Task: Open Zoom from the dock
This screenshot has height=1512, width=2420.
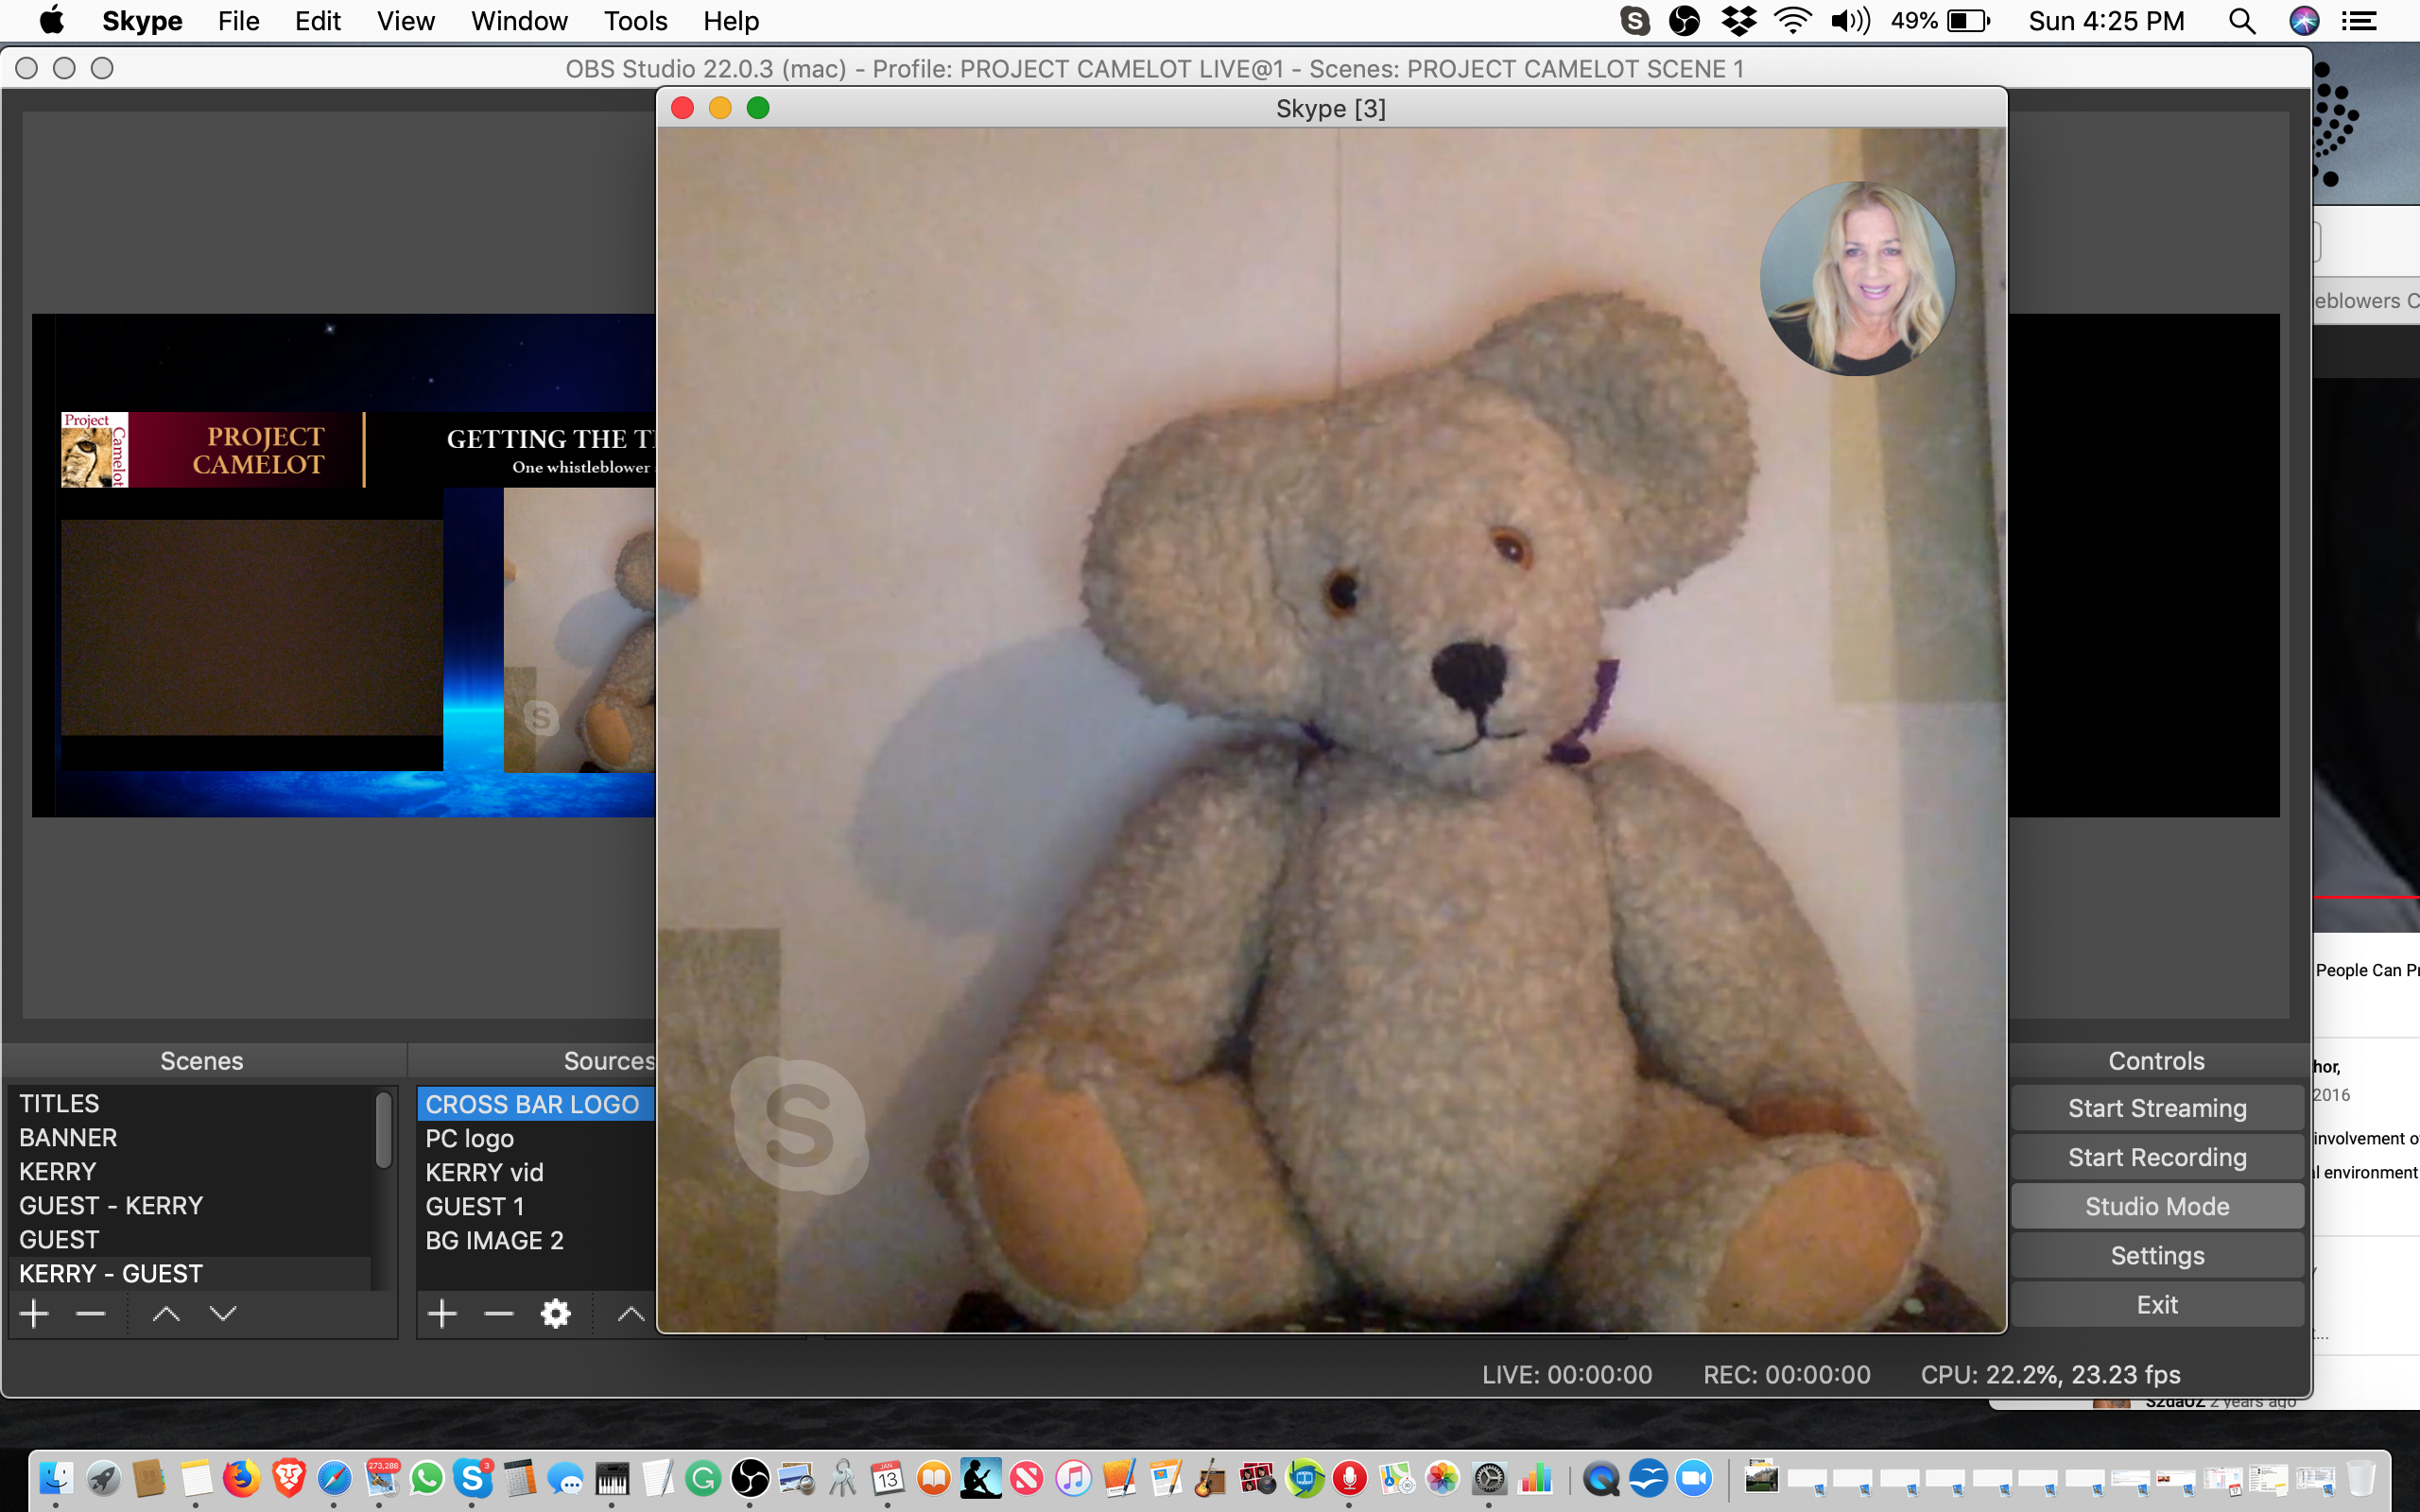Action: coord(1695,1478)
